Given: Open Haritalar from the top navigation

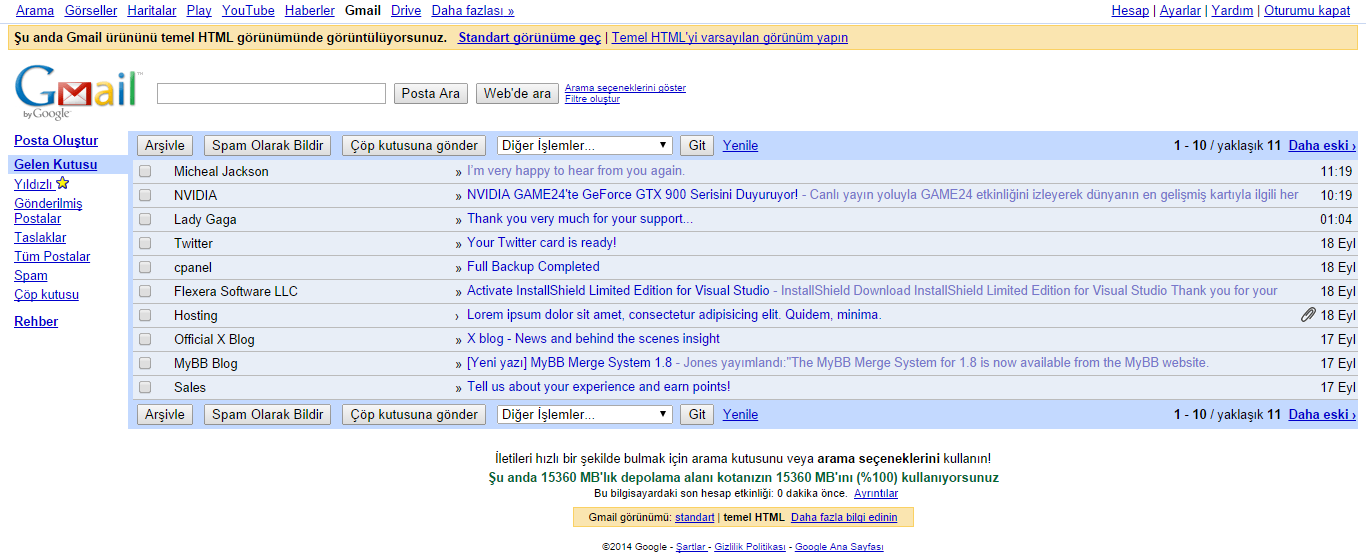Looking at the screenshot, I should [x=152, y=10].
